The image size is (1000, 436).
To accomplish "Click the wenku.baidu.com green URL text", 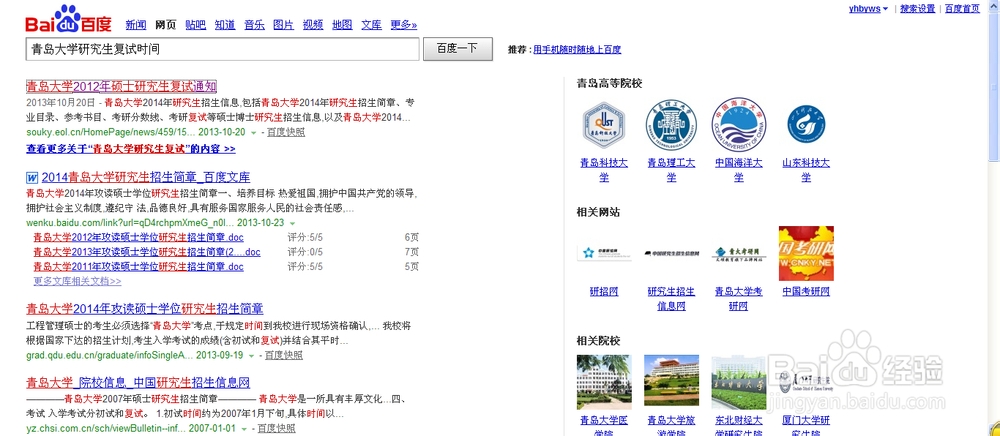I will click(x=131, y=223).
